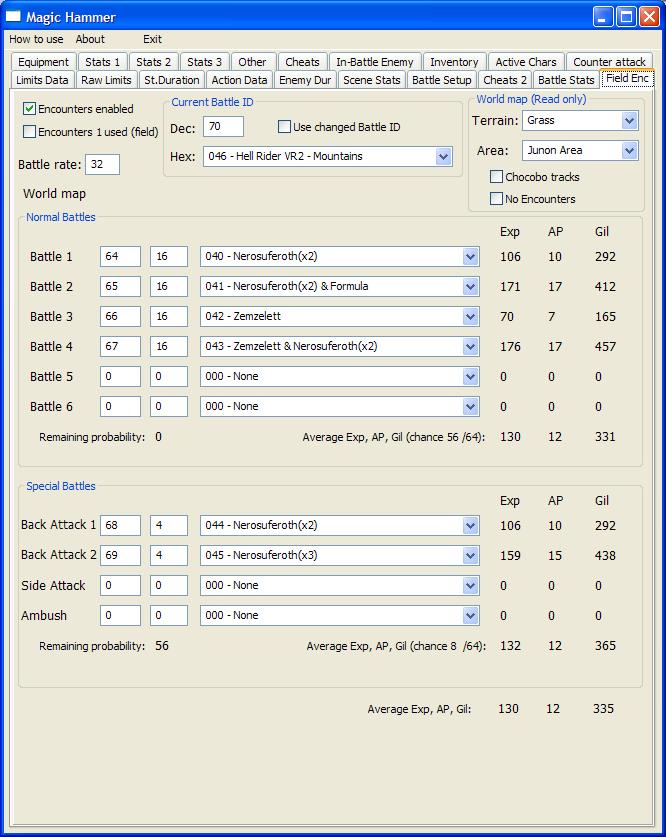This screenshot has height=837, width=666.
Task: Select the Battle Stats tab
Action: (x=566, y=80)
